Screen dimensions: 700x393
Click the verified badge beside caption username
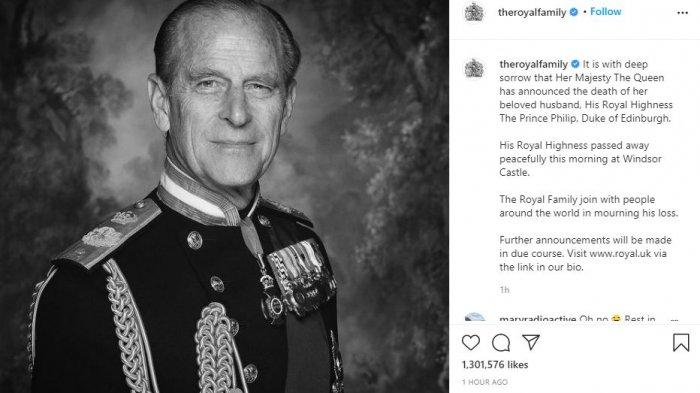click(x=575, y=64)
